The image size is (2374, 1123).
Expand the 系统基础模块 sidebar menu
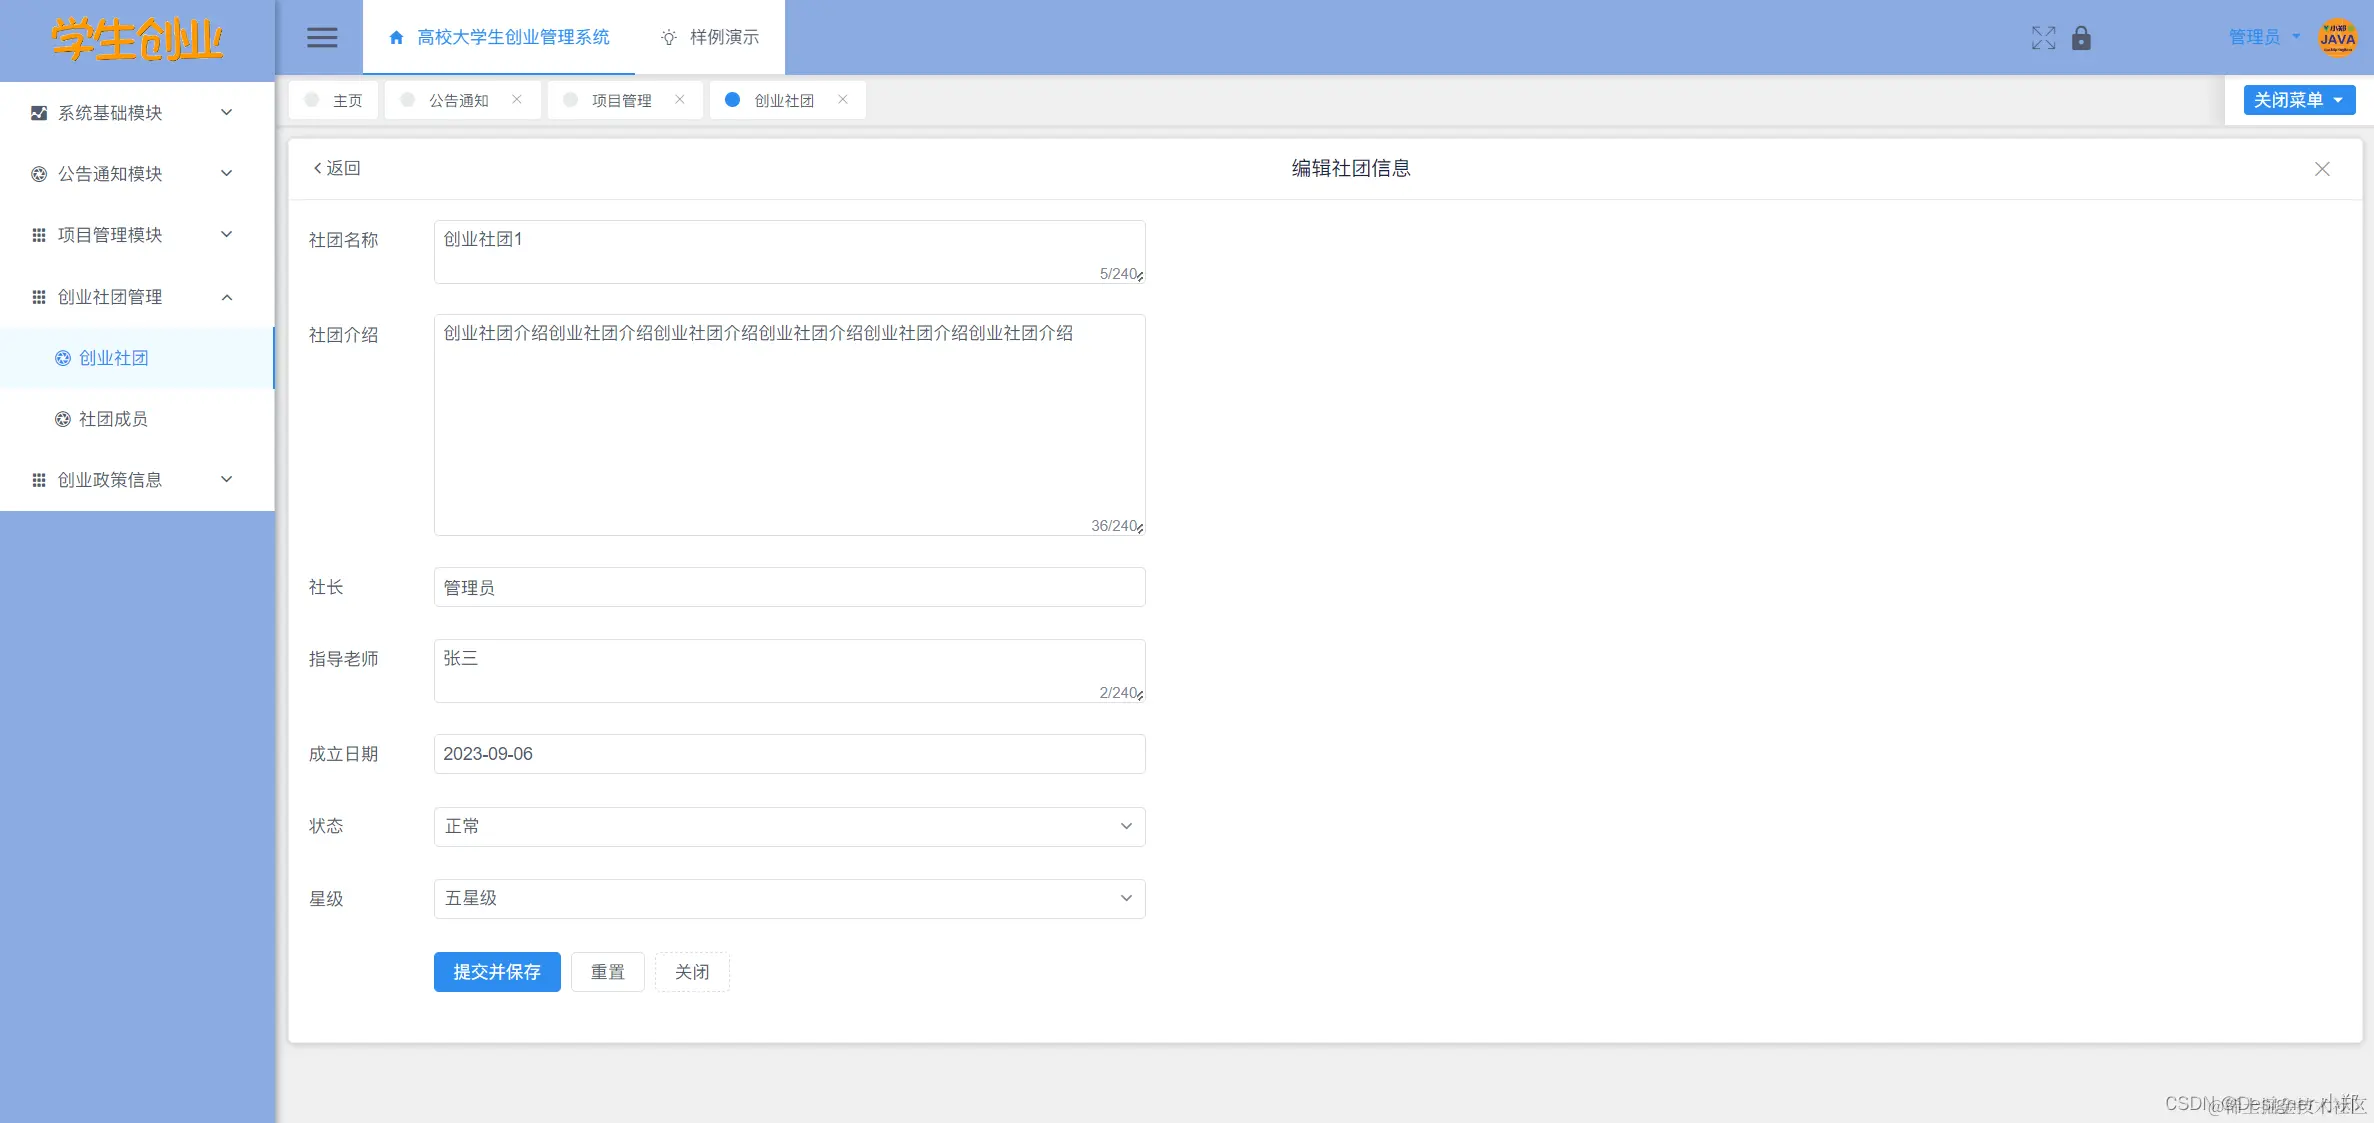click(x=137, y=113)
